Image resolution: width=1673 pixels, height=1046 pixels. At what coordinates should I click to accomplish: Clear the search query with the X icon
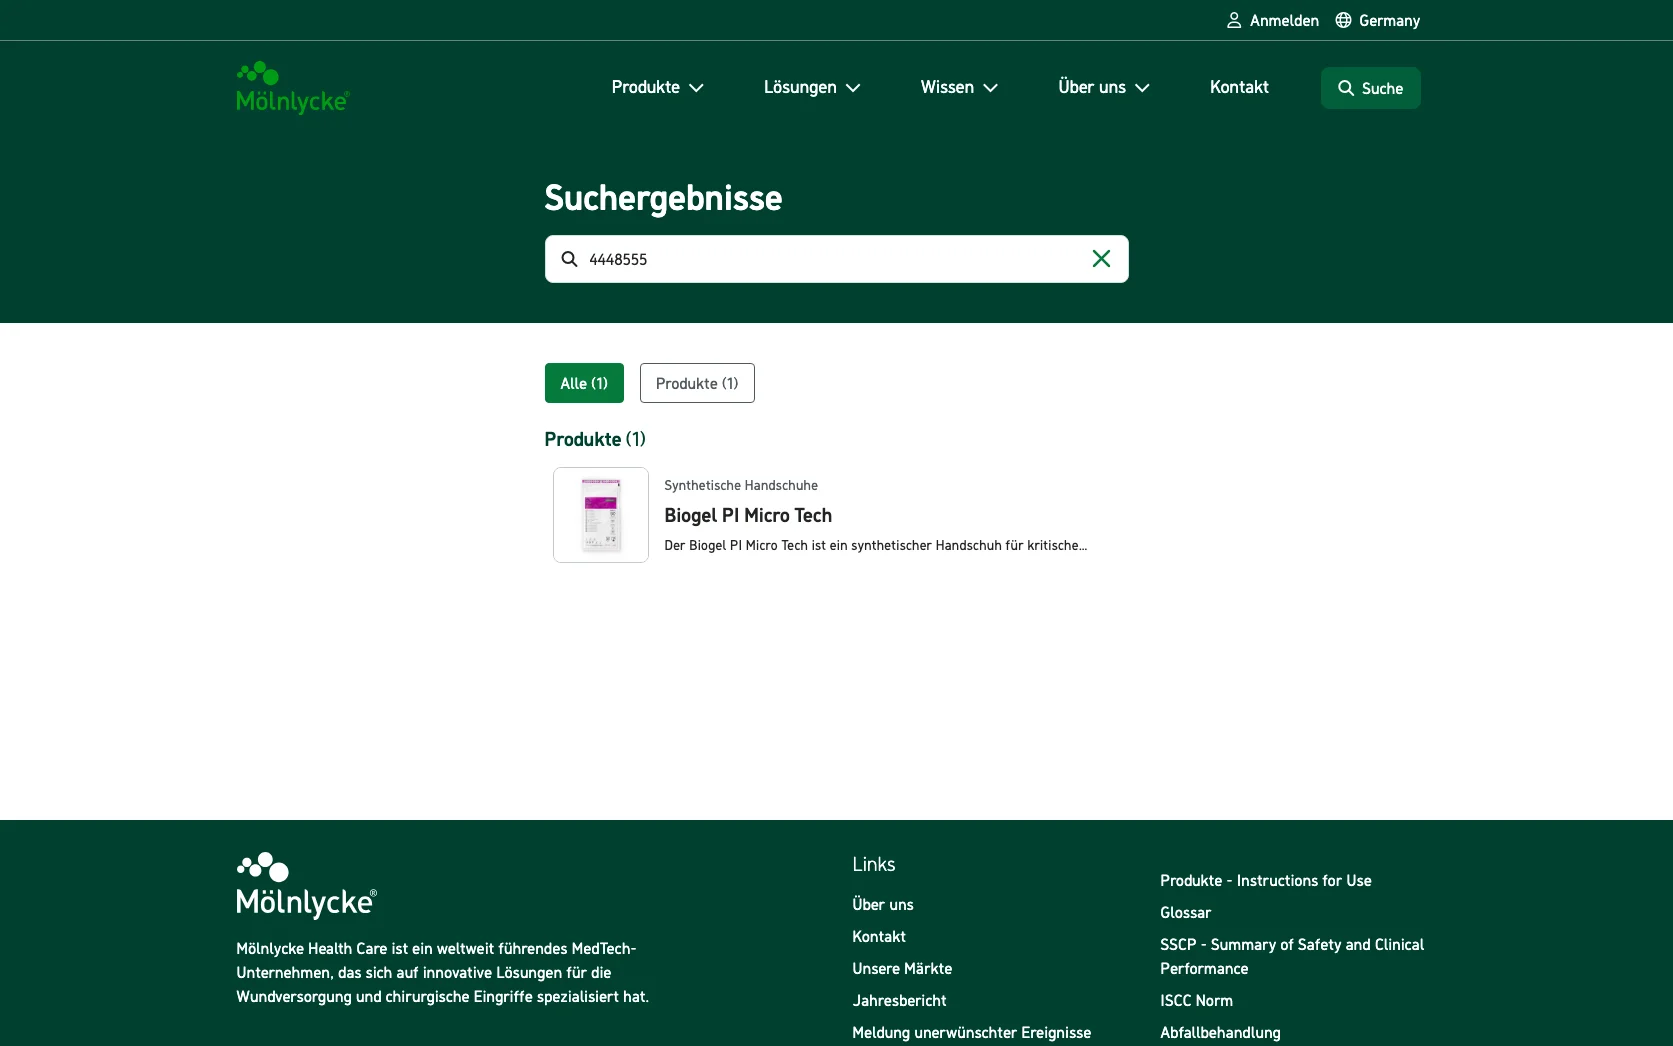[x=1101, y=259]
